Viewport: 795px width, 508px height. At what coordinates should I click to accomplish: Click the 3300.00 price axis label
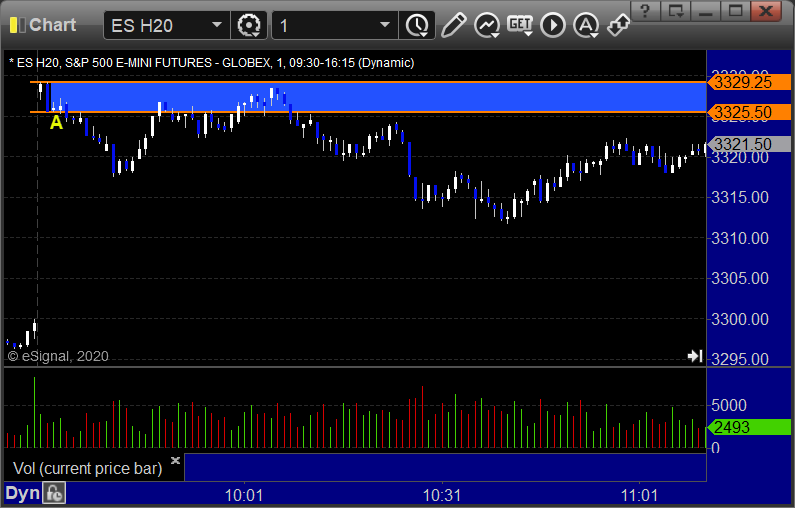[740, 319]
